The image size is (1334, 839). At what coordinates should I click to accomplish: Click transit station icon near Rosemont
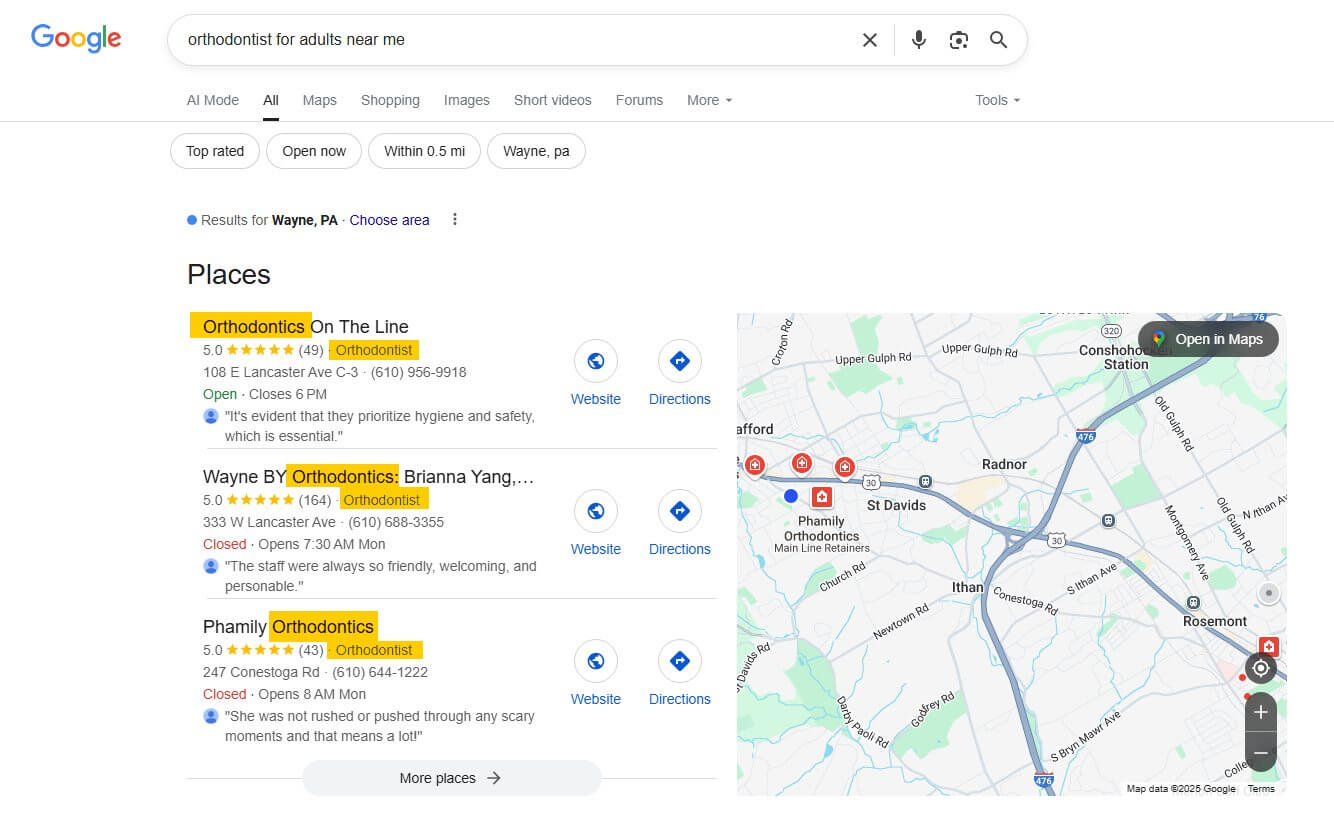1193,602
